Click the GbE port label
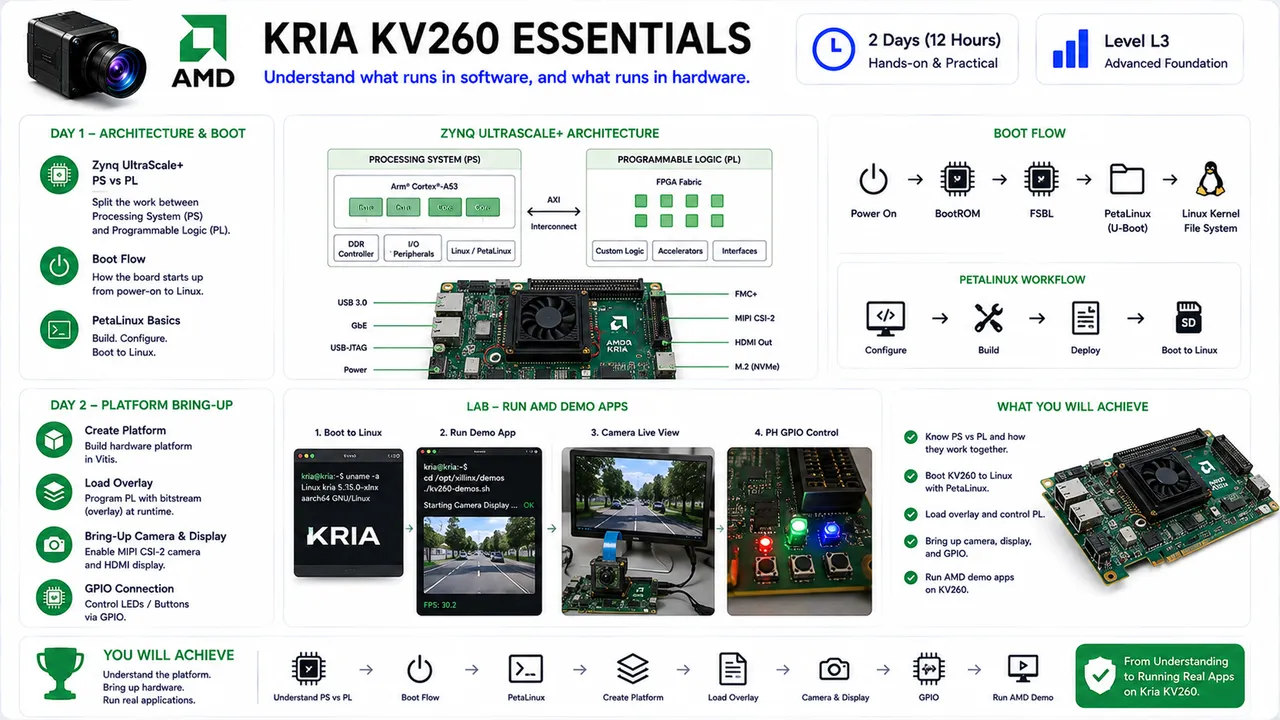 pyautogui.click(x=359, y=325)
